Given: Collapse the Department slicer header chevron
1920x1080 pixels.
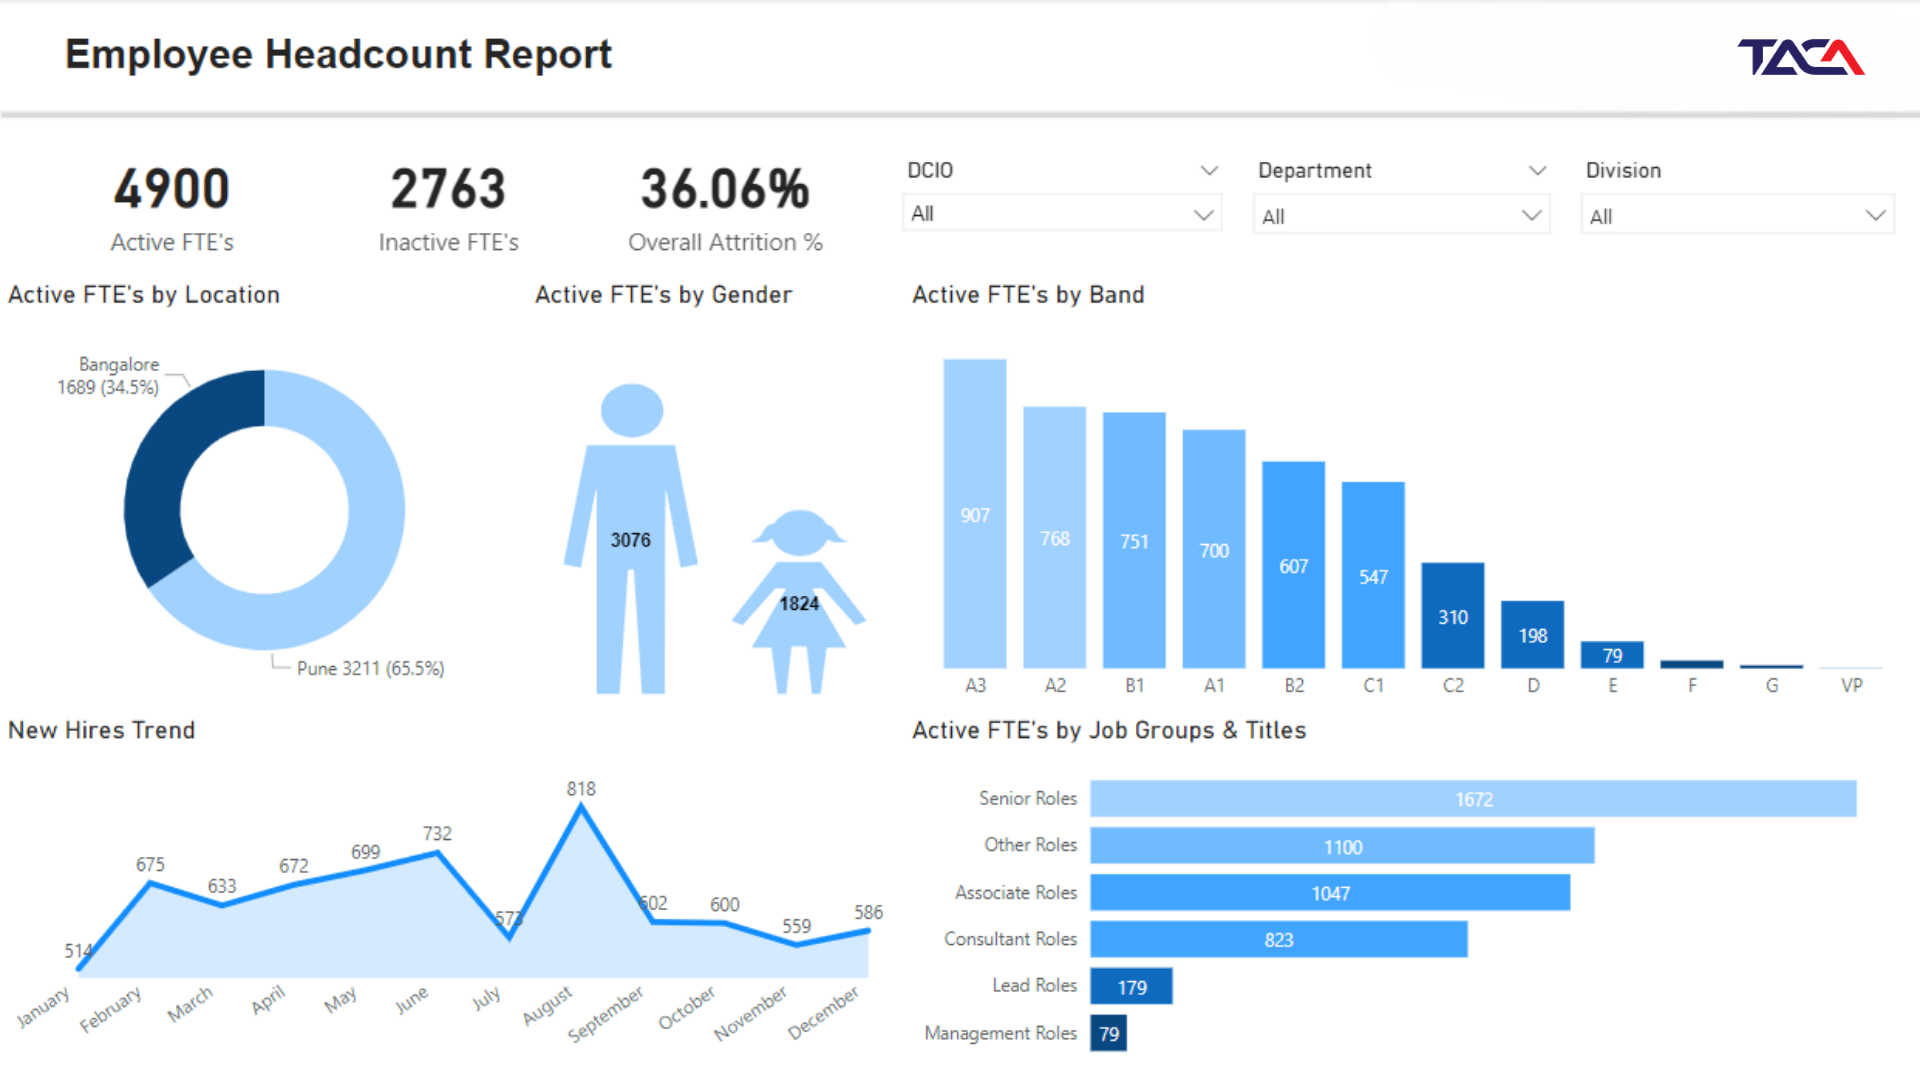Looking at the screenshot, I should pyautogui.click(x=1537, y=171).
